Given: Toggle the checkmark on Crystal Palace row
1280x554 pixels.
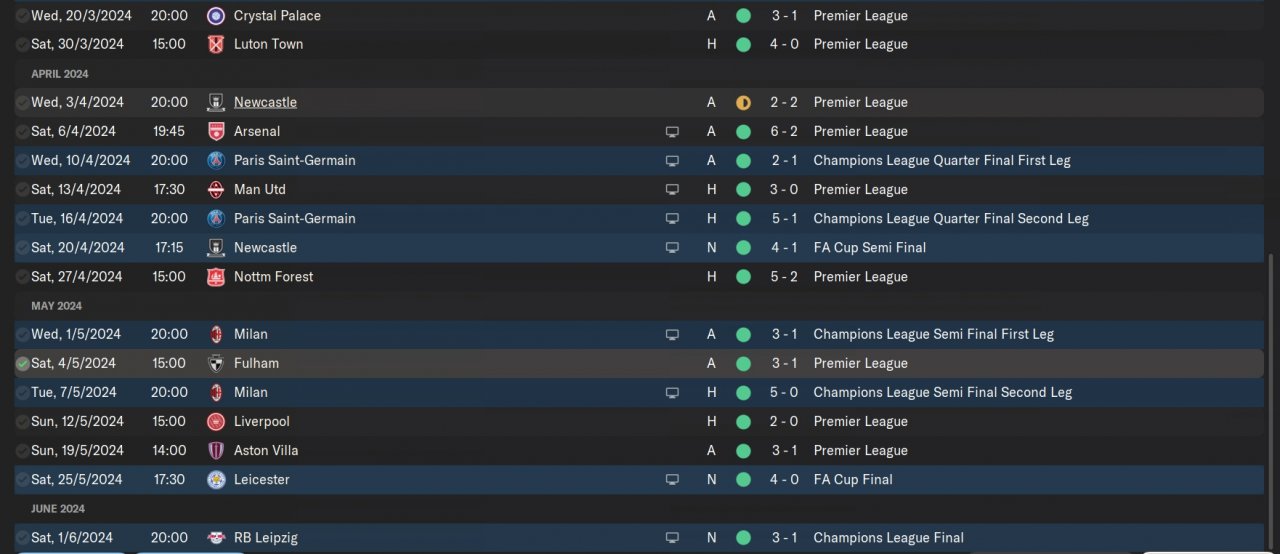Looking at the screenshot, I should coord(22,16).
